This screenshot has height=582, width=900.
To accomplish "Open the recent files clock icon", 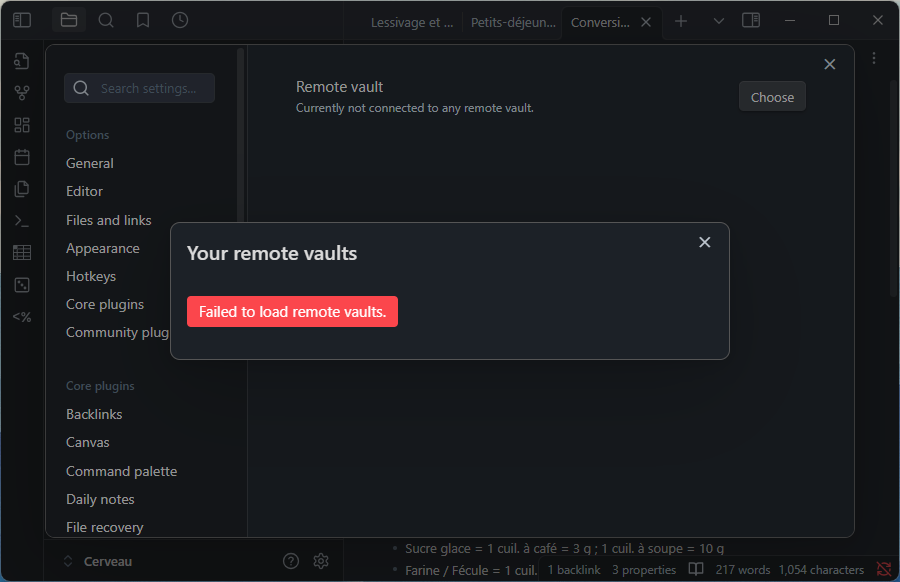I will point(180,20).
